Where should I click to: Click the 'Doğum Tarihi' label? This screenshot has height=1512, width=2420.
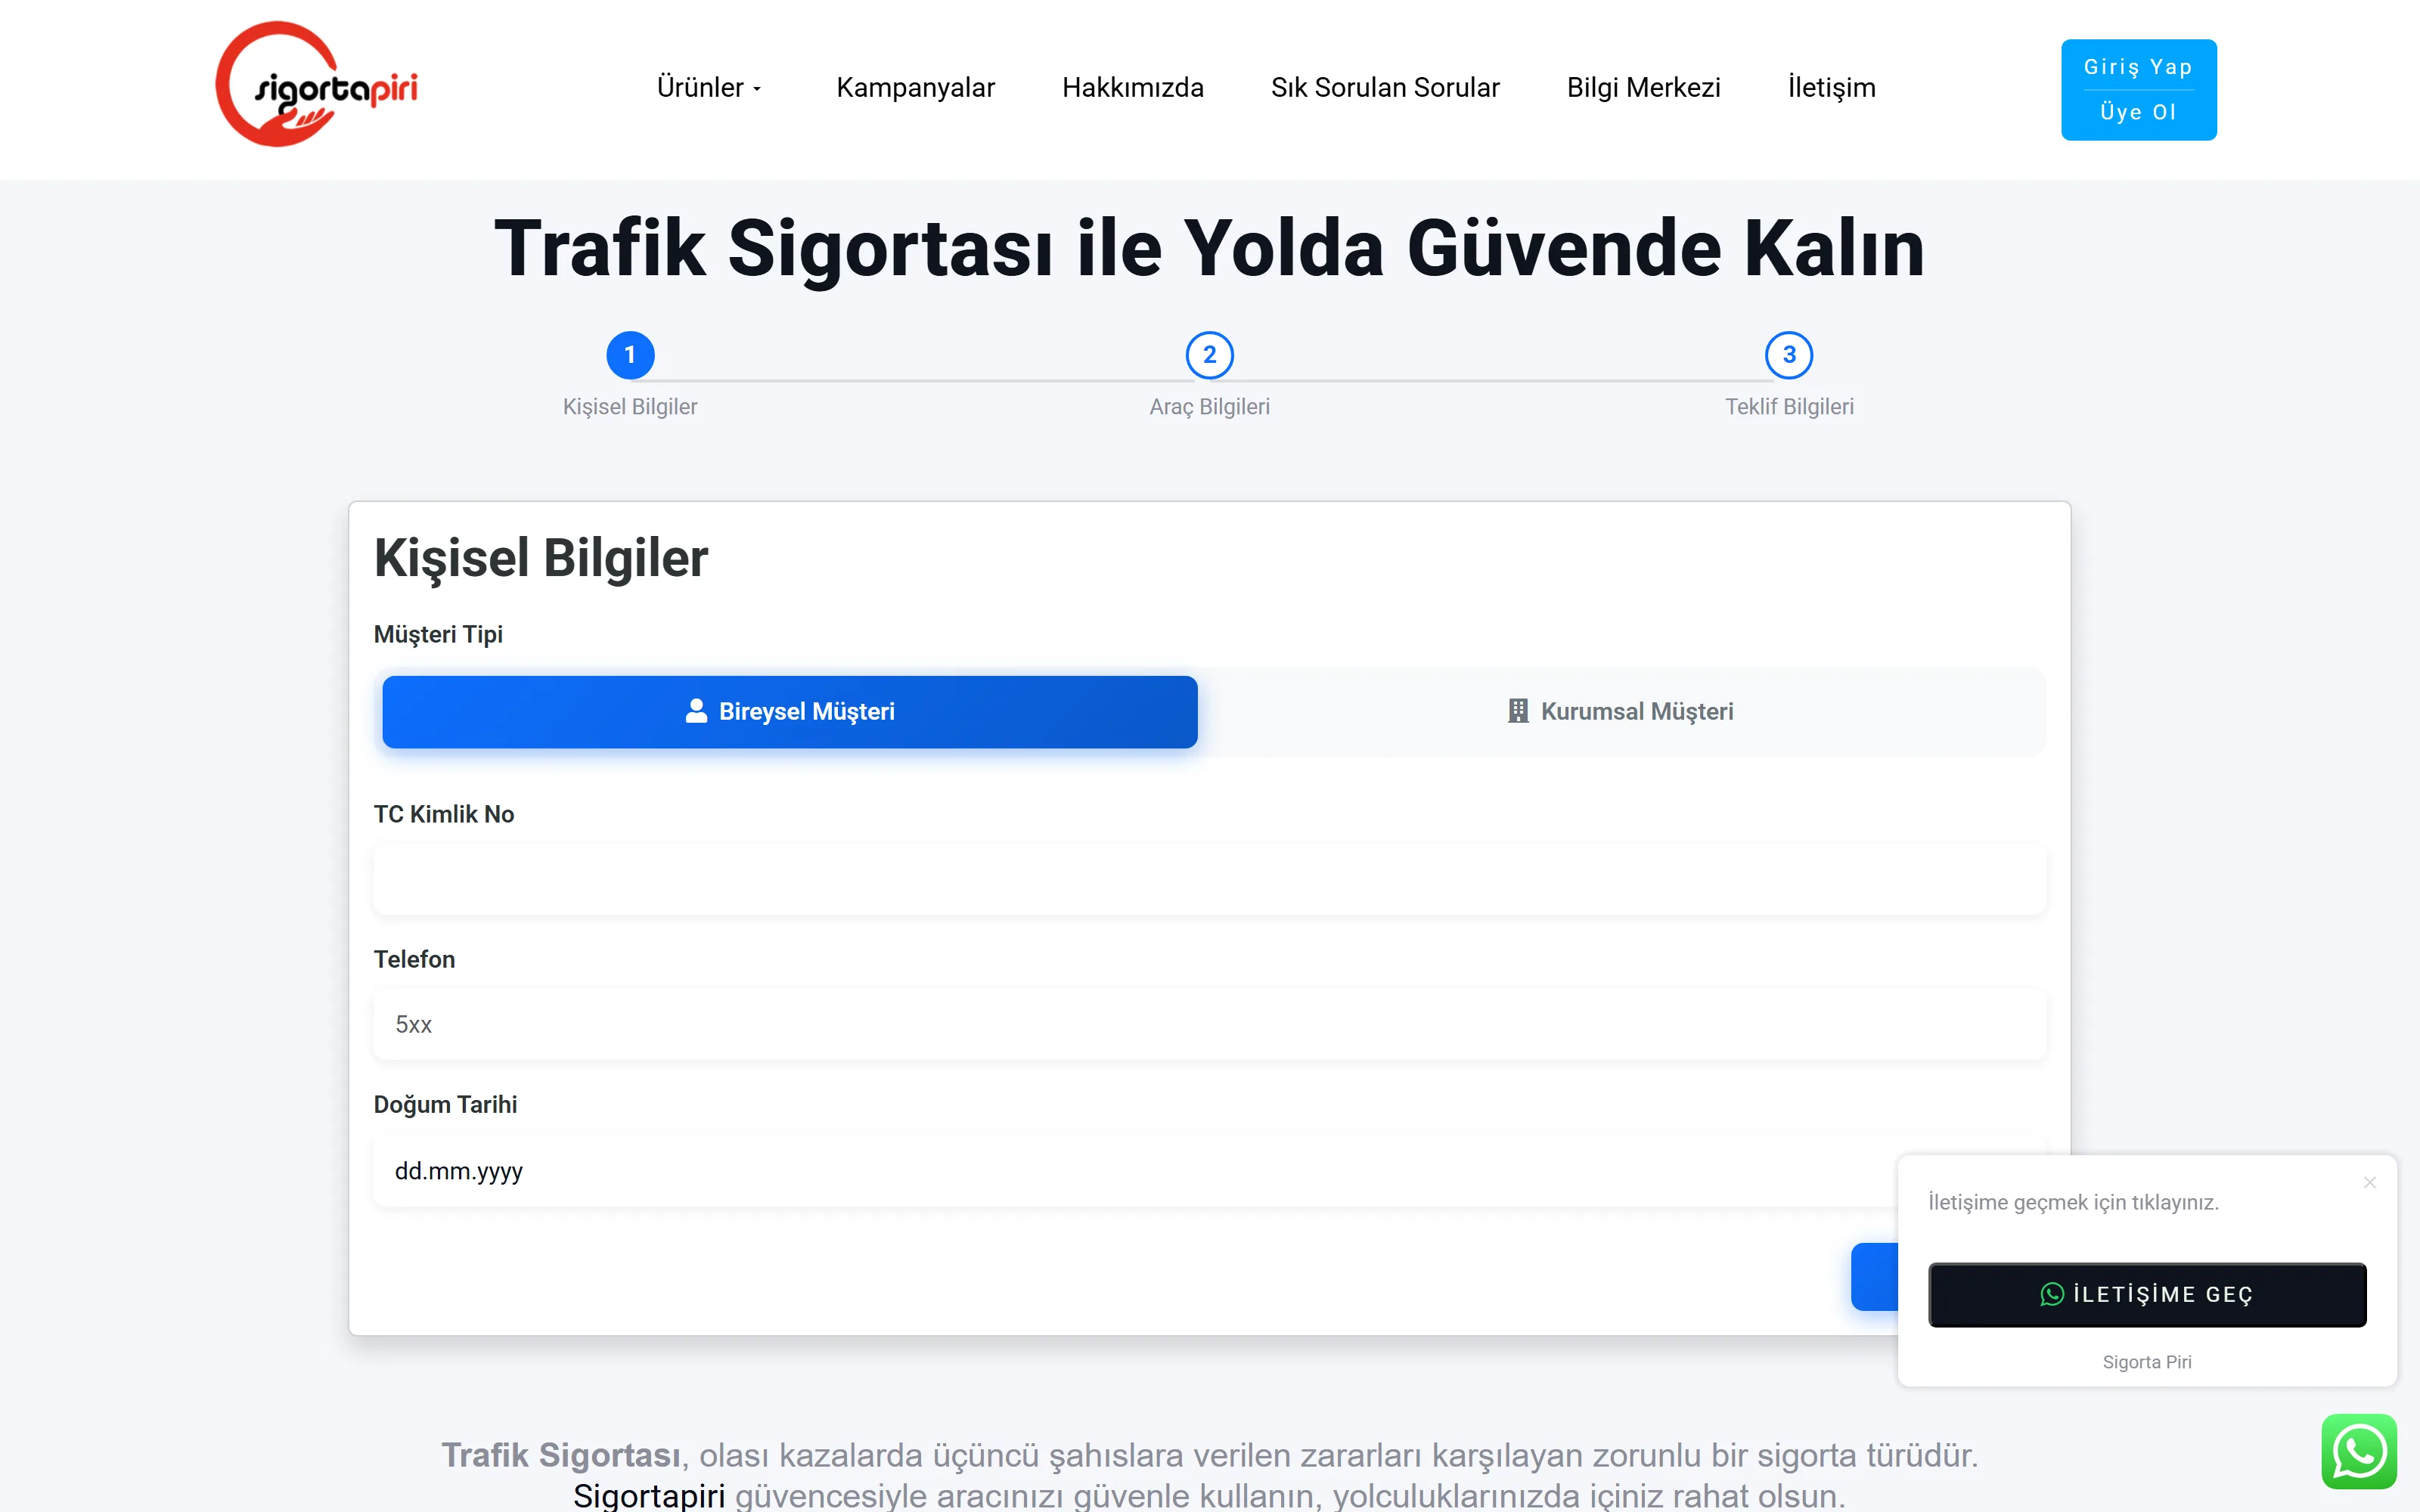445,1104
